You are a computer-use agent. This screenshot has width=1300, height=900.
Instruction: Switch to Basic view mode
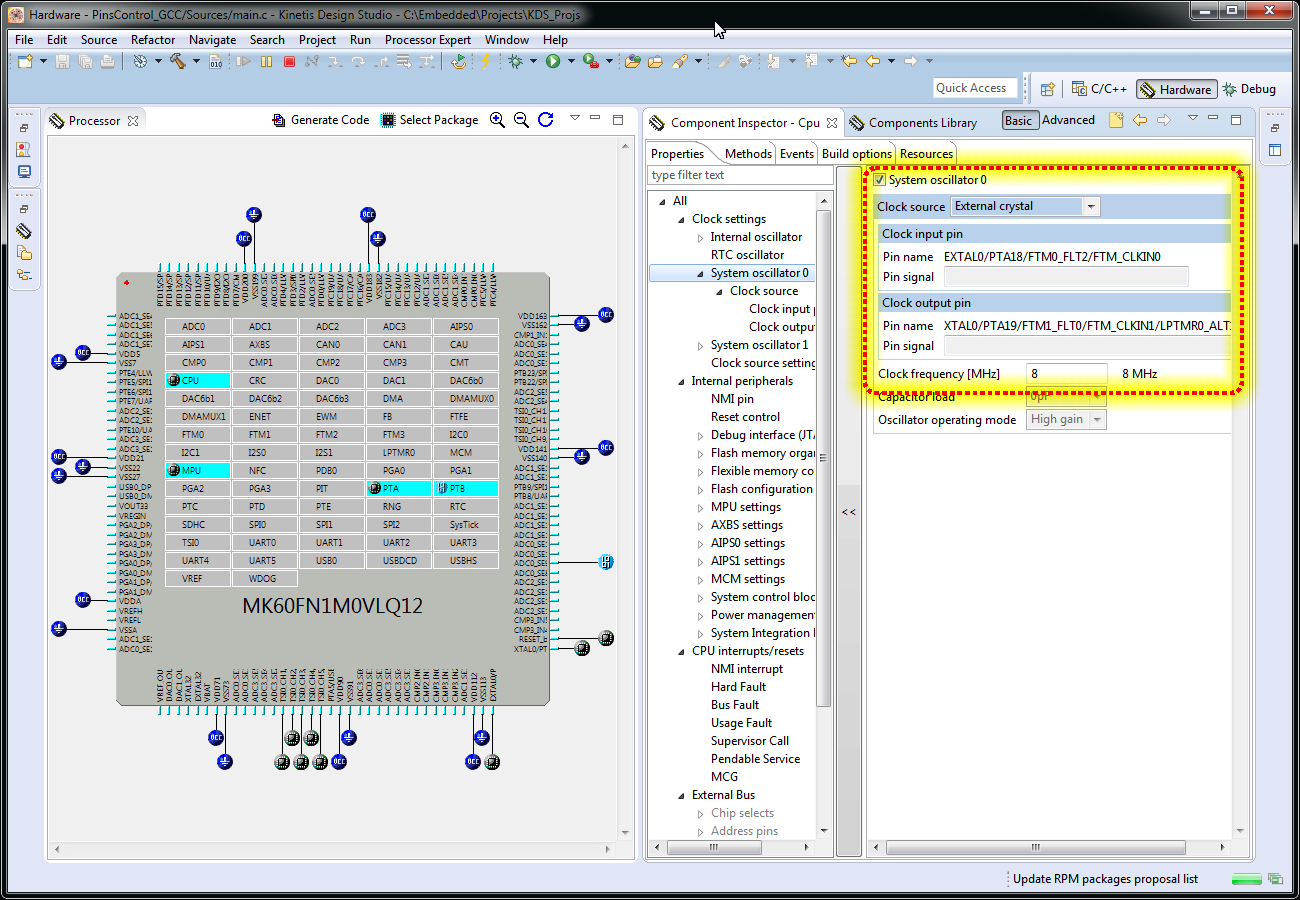click(x=1018, y=121)
